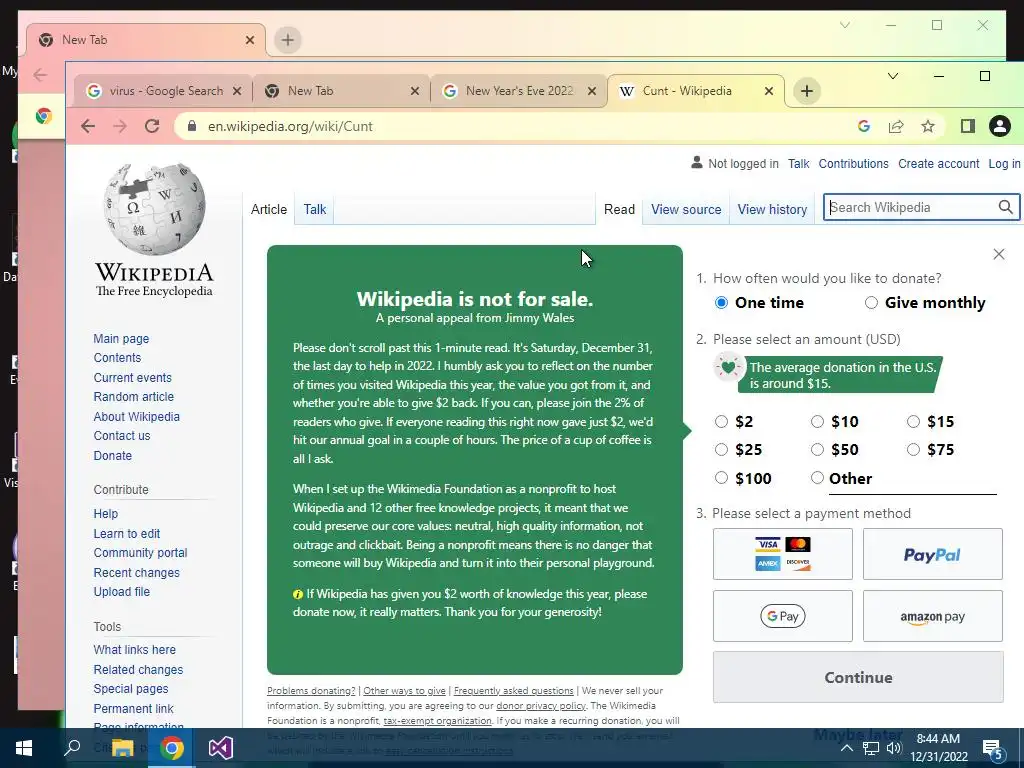
Task: Click the Wikipedia globe logo
Action: (x=154, y=210)
